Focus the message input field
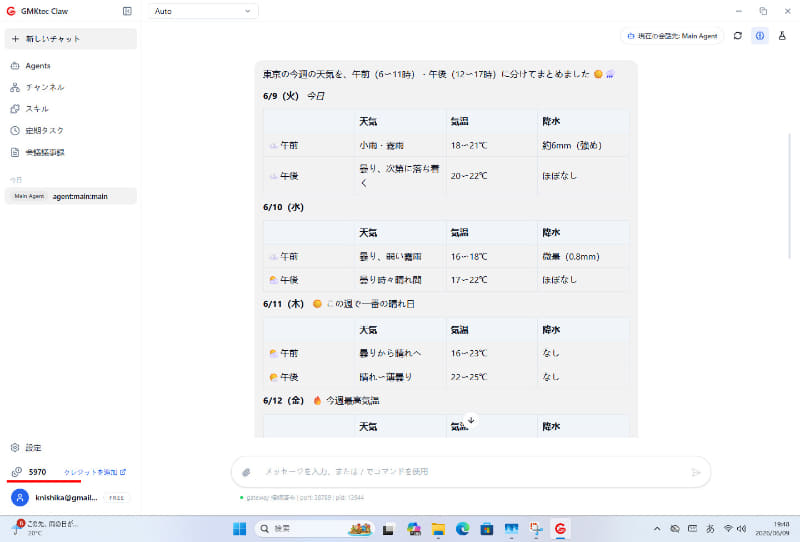Viewport: 800px width, 542px height. click(472, 472)
